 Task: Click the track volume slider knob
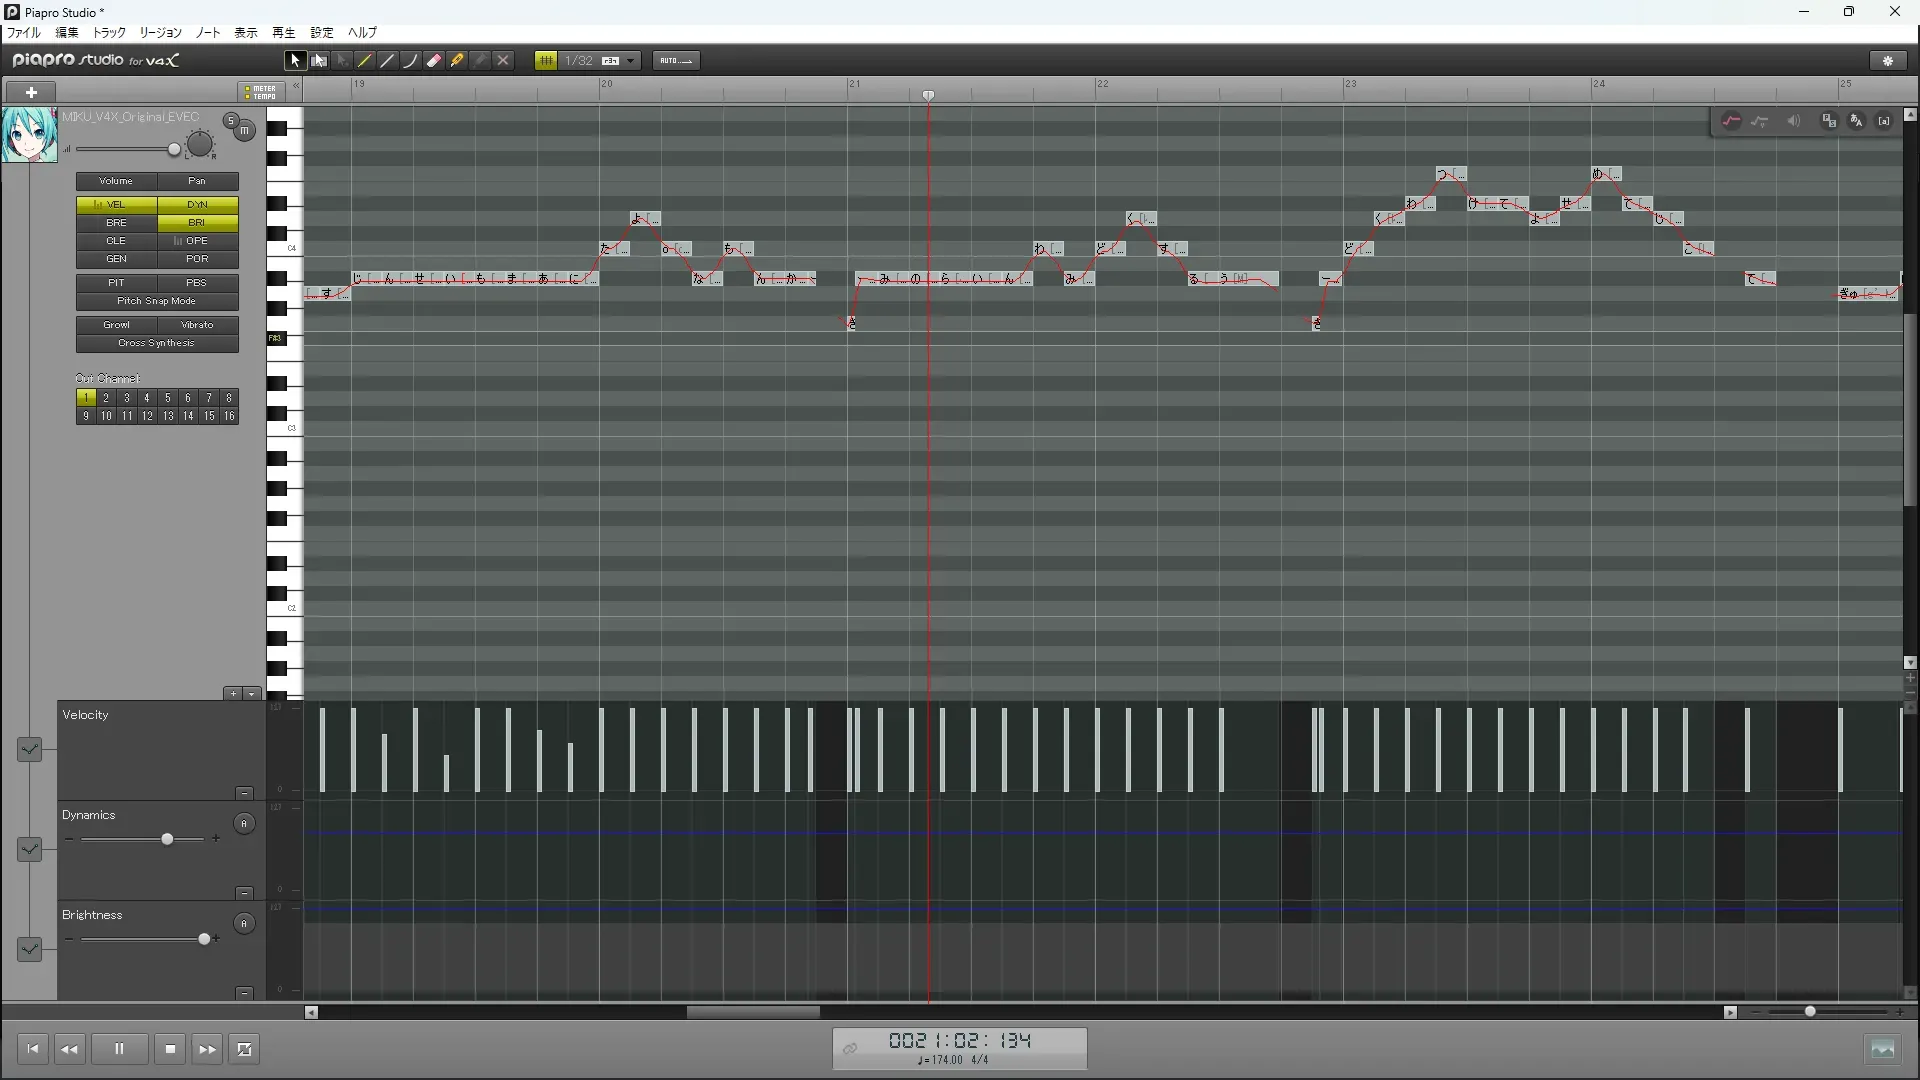click(174, 150)
